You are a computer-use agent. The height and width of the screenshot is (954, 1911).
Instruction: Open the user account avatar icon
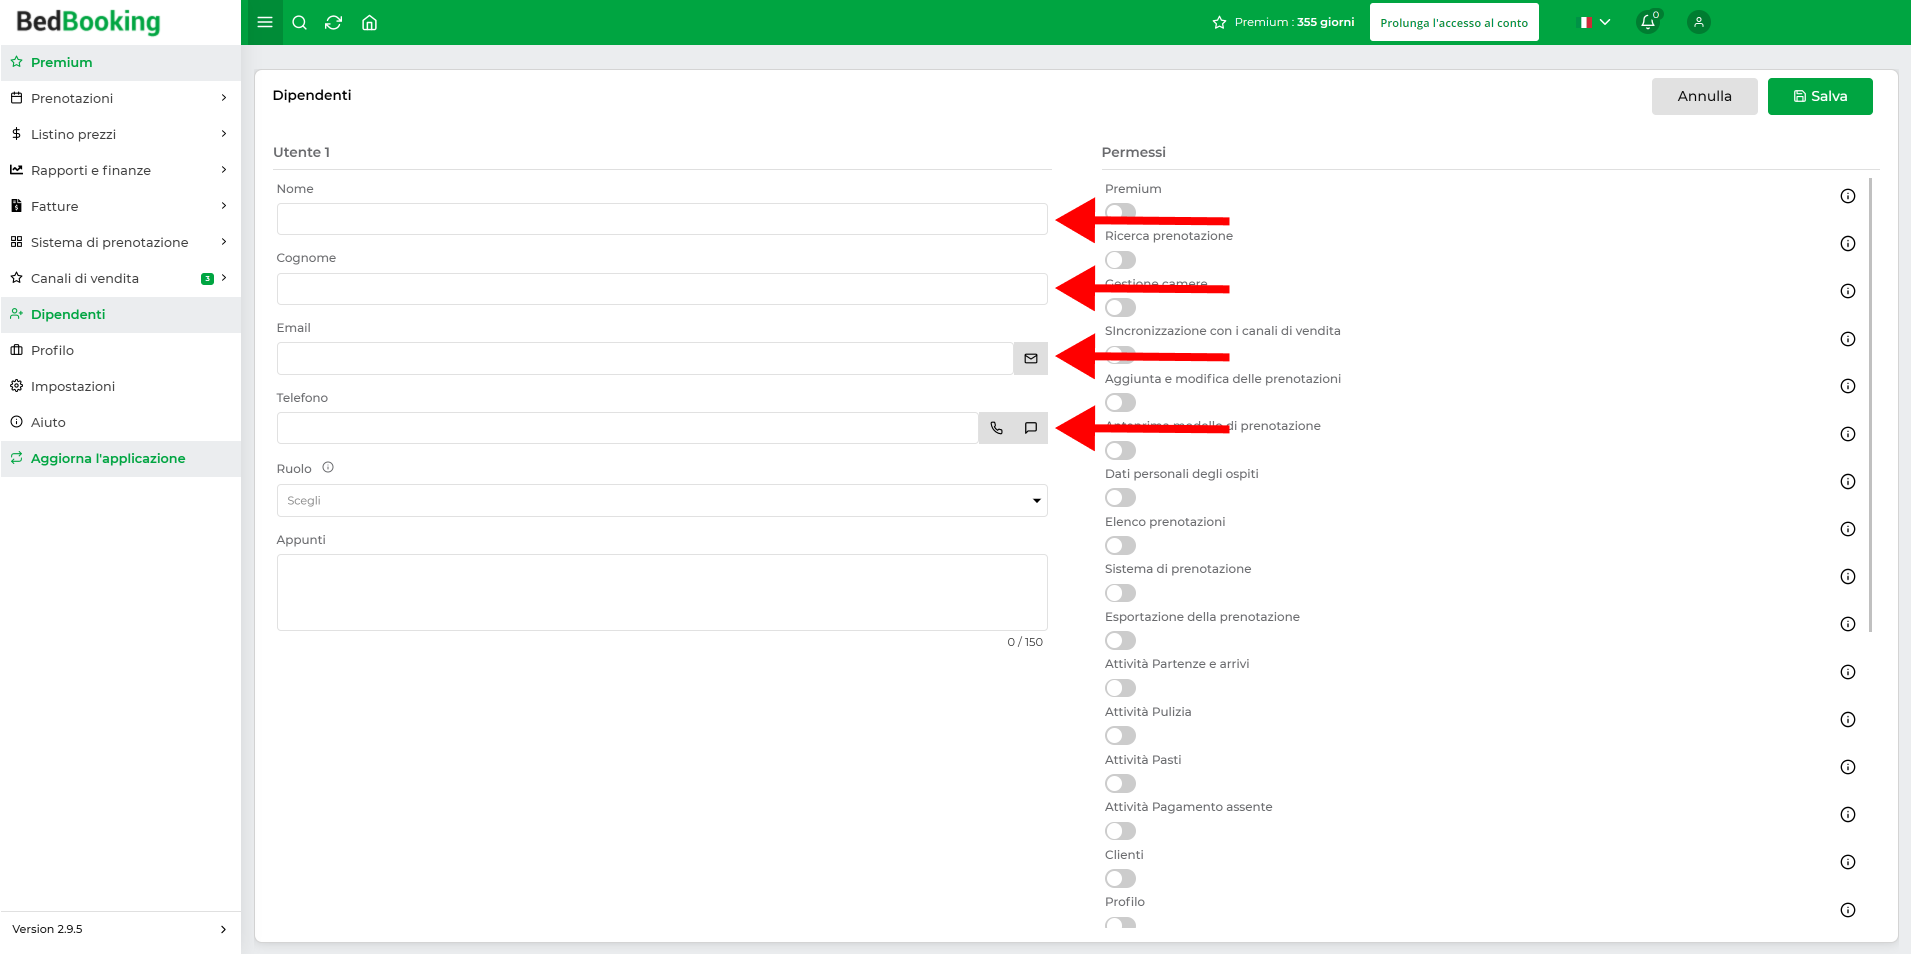coord(1698,22)
